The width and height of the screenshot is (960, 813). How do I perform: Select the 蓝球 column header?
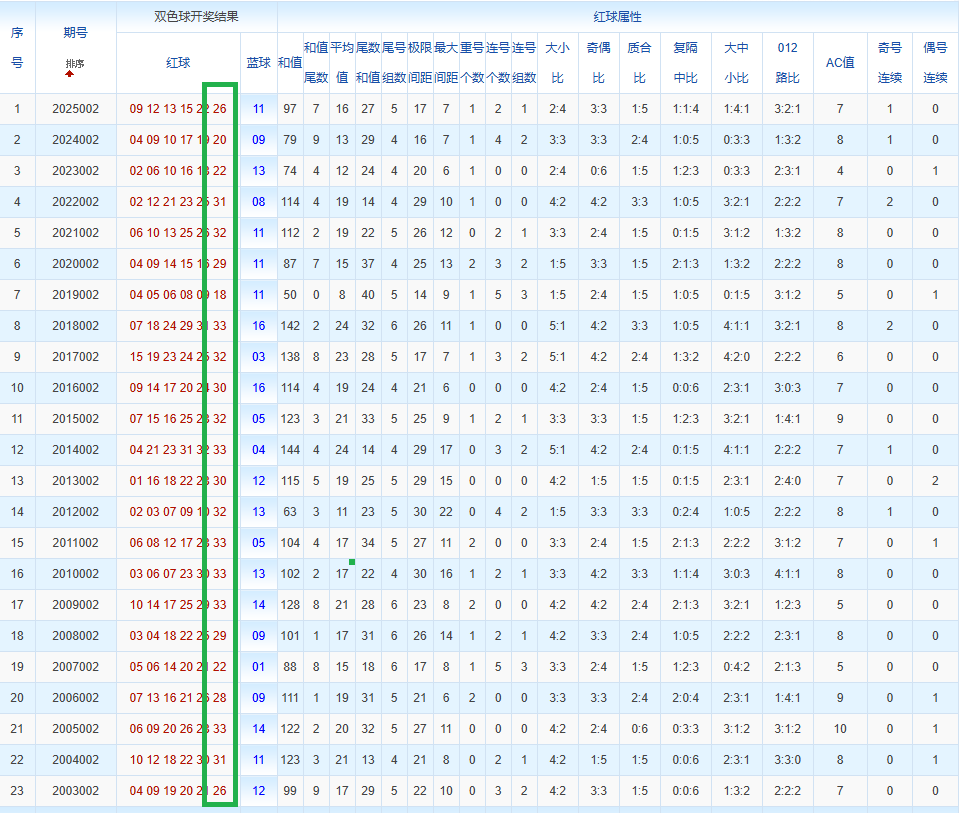point(258,63)
